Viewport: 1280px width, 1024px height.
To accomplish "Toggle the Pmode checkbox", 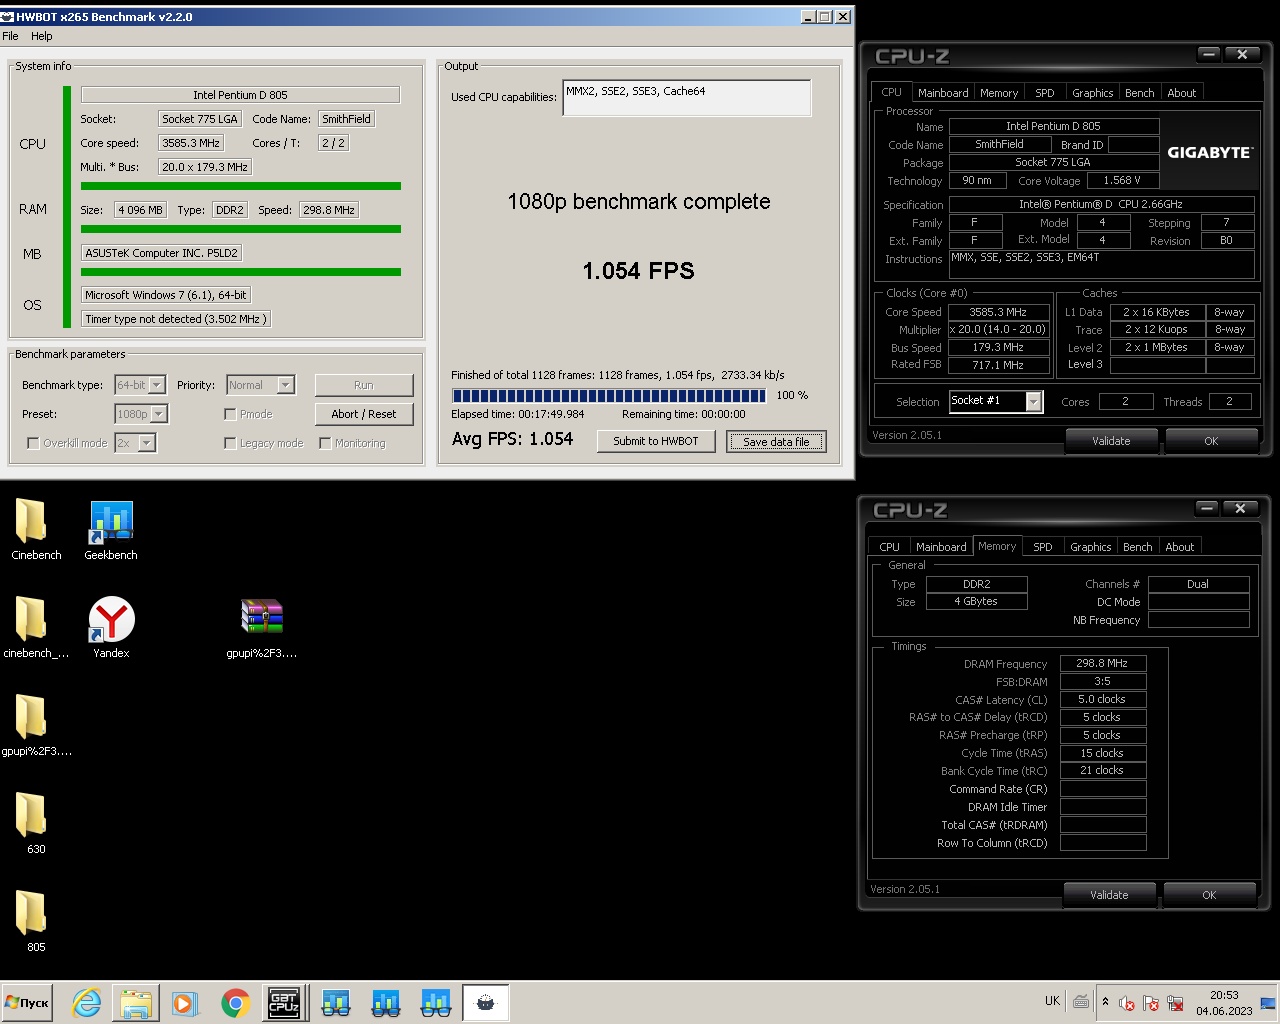I will tap(230, 414).
